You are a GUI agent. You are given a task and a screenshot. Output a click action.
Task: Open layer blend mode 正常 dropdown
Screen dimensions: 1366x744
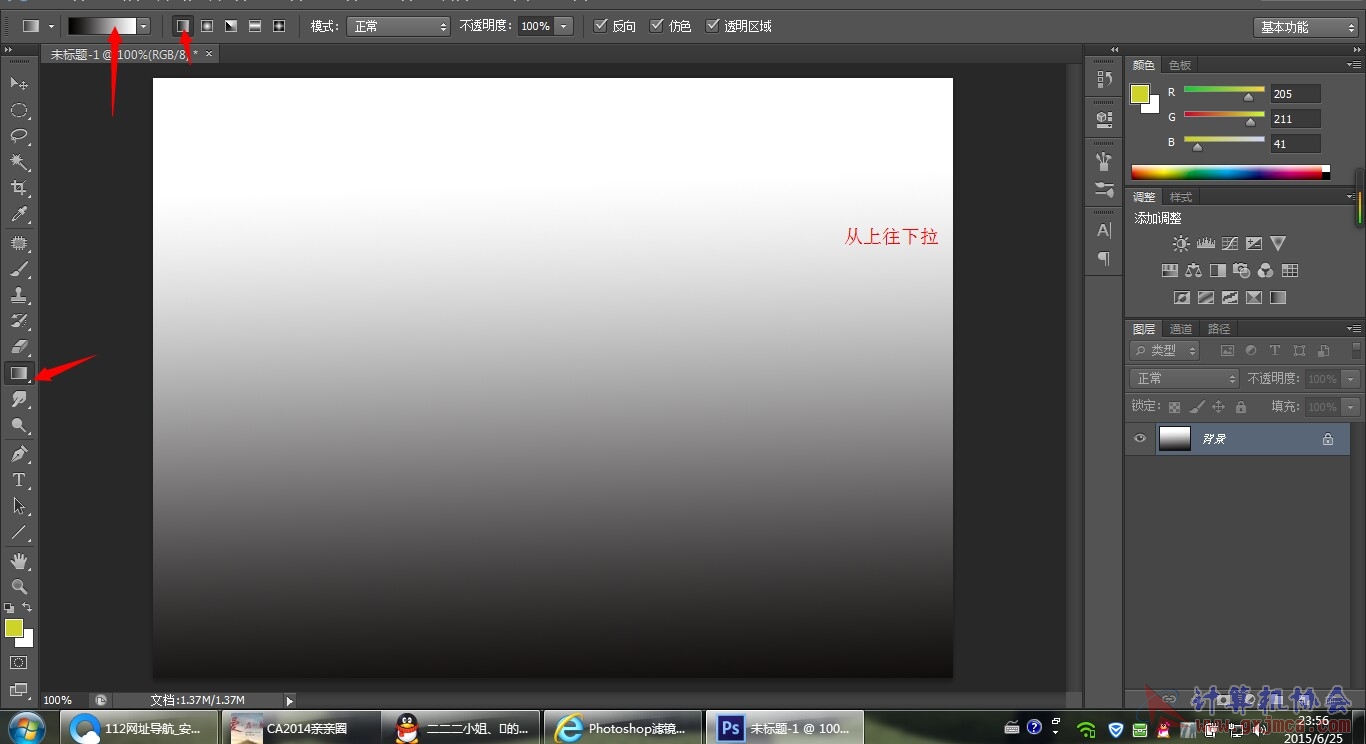coord(1185,379)
